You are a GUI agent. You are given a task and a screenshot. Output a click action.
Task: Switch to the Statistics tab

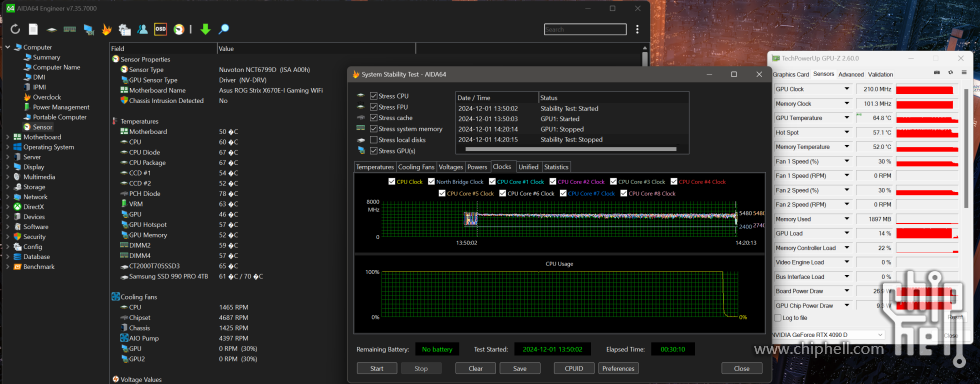pyautogui.click(x=556, y=167)
